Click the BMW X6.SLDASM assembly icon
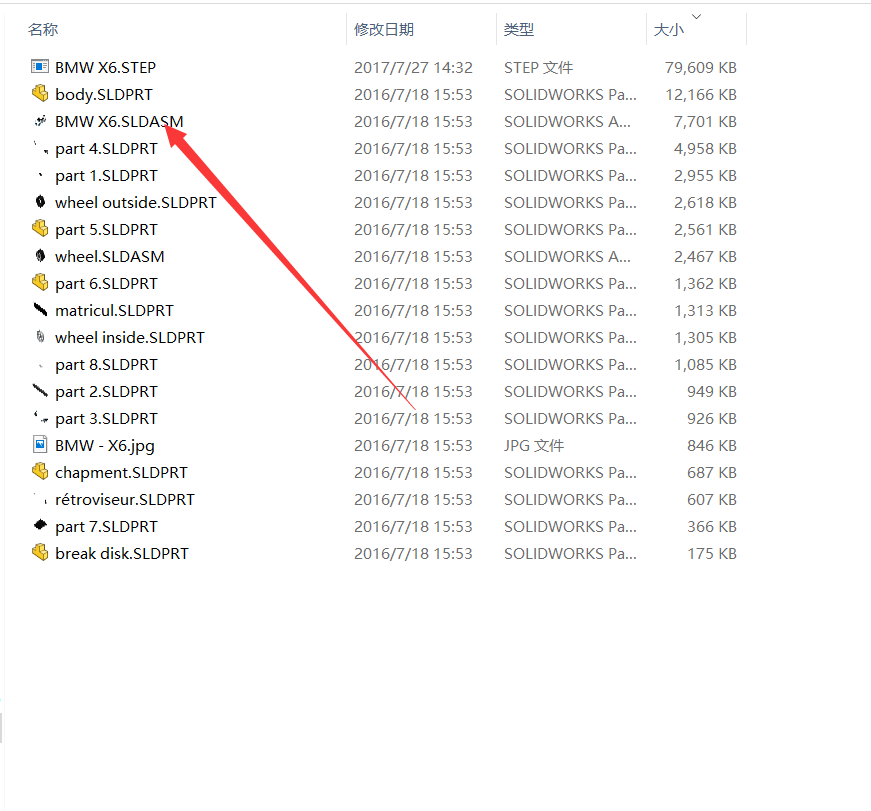 tap(40, 121)
